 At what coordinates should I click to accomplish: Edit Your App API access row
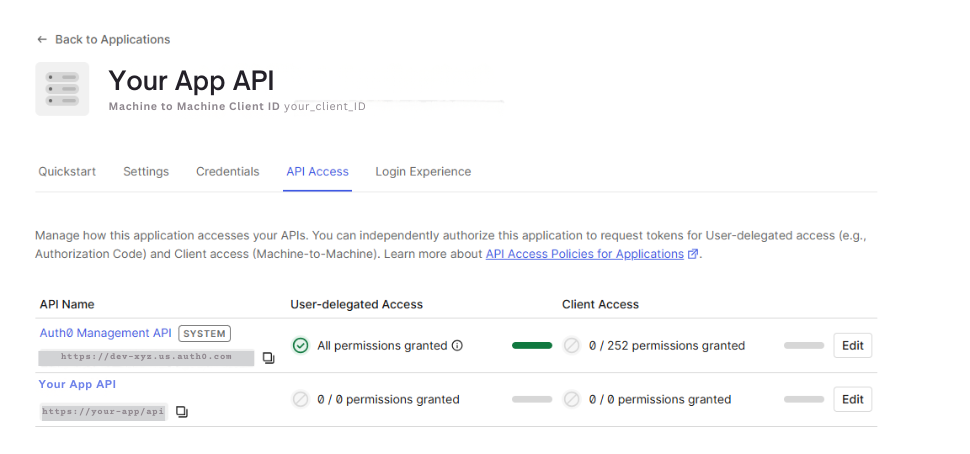pyautogui.click(x=852, y=400)
